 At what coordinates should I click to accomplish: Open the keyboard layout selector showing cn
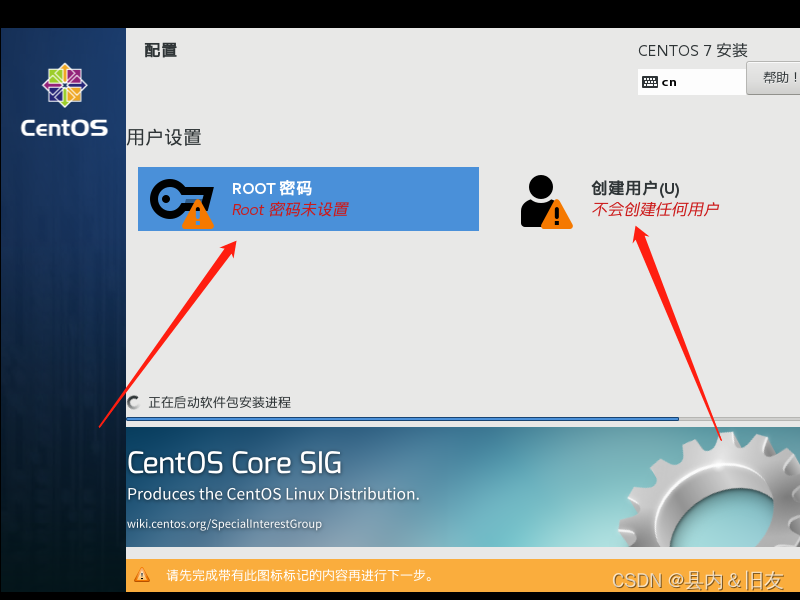[690, 81]
